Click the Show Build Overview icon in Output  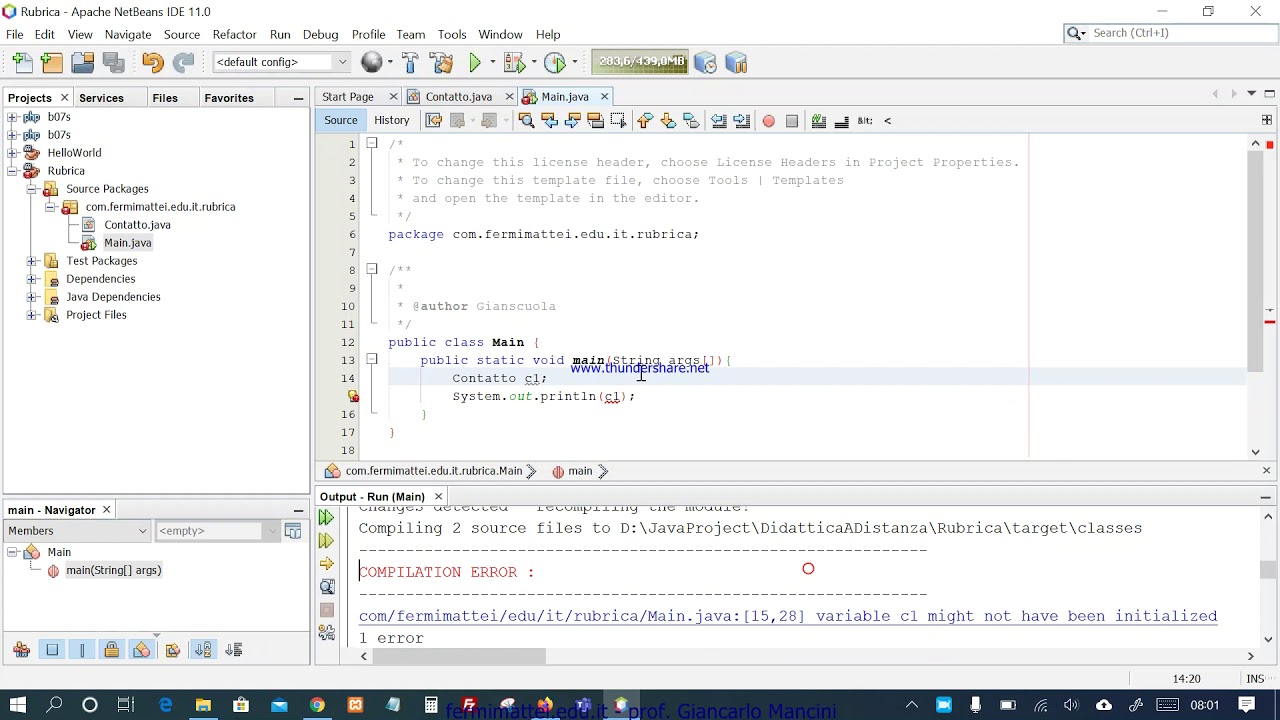[x=326, y=587]
